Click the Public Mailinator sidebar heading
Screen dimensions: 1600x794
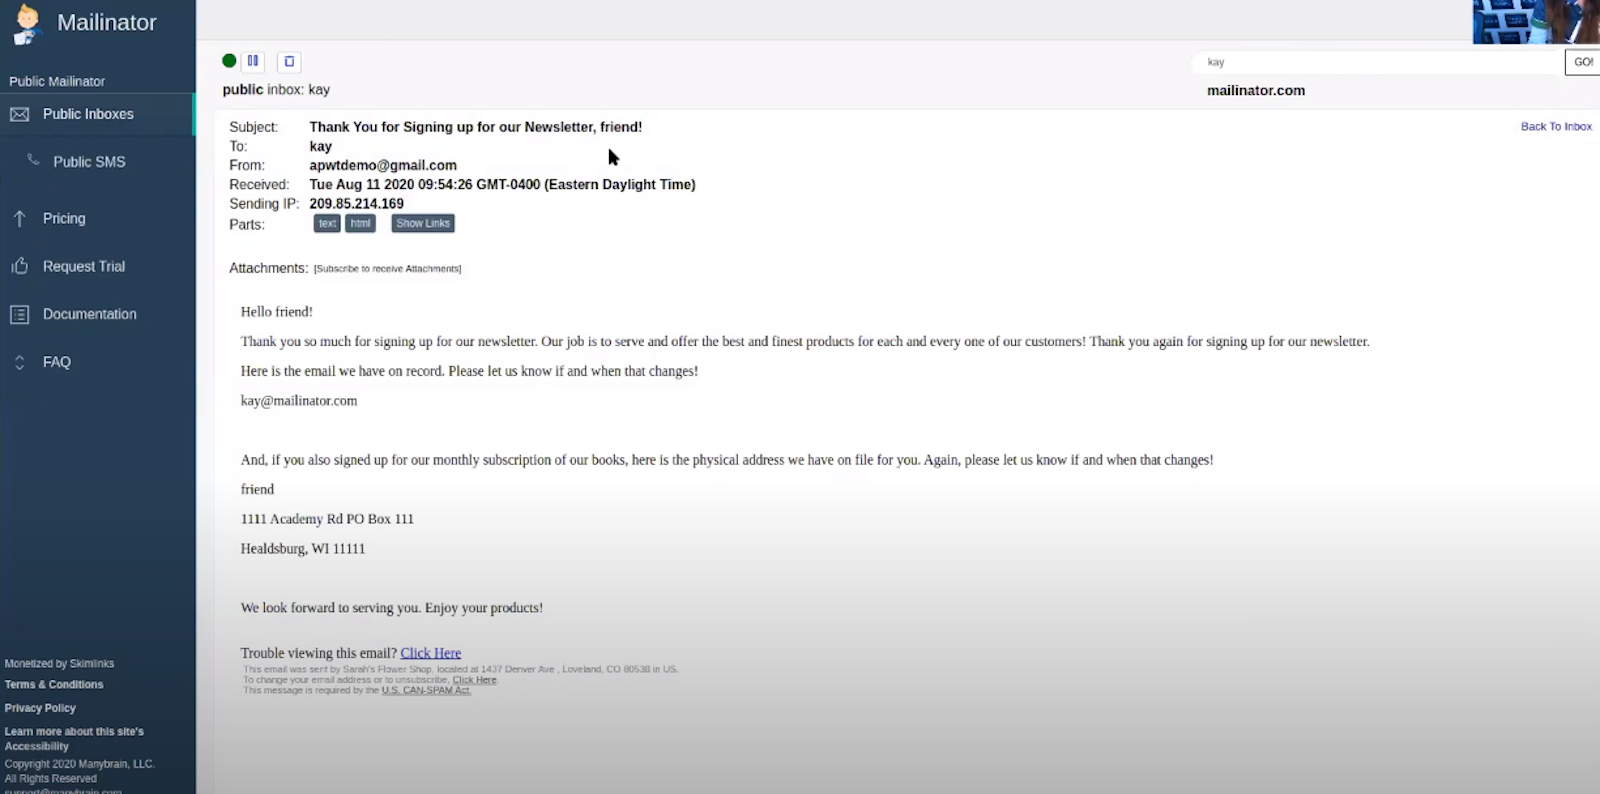(x=57, y=81)
